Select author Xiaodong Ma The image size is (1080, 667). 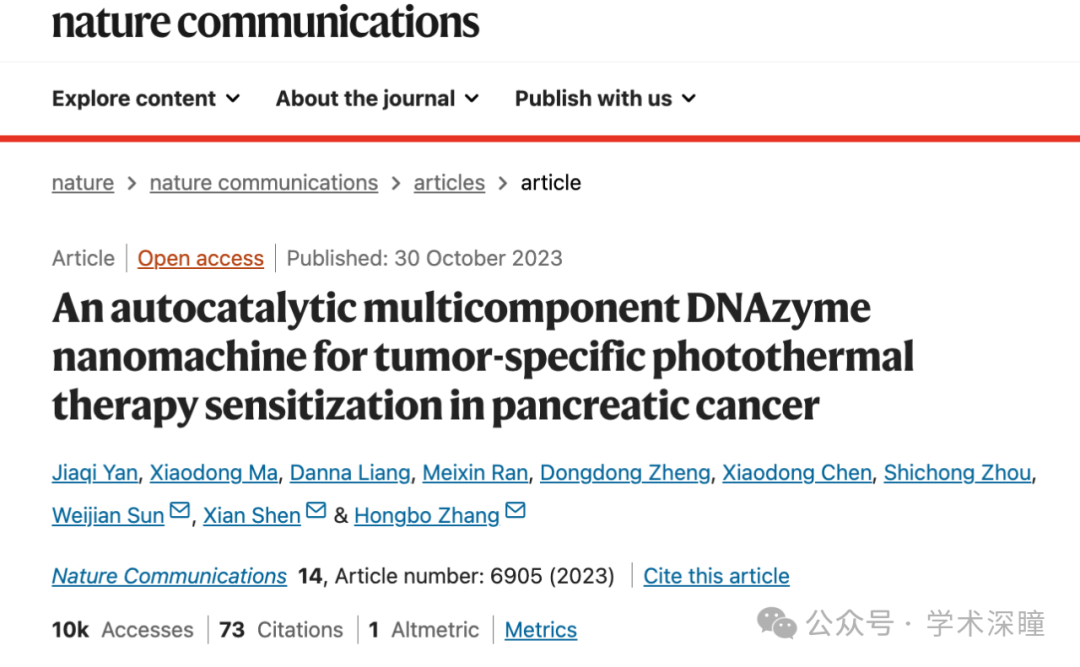[x=214, y=473]
